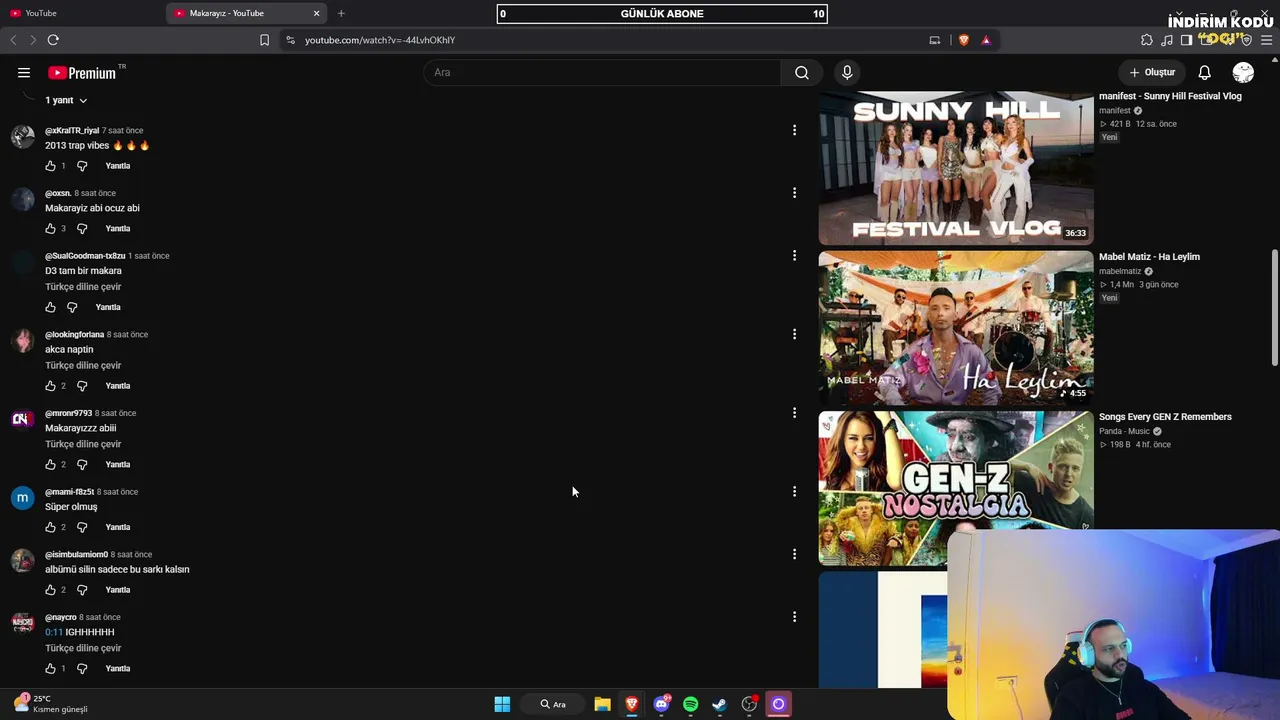Dislike the "Makarayiz abi ocuz abi" comment
Screen dimensions: 1280x720
click(82, 229)
